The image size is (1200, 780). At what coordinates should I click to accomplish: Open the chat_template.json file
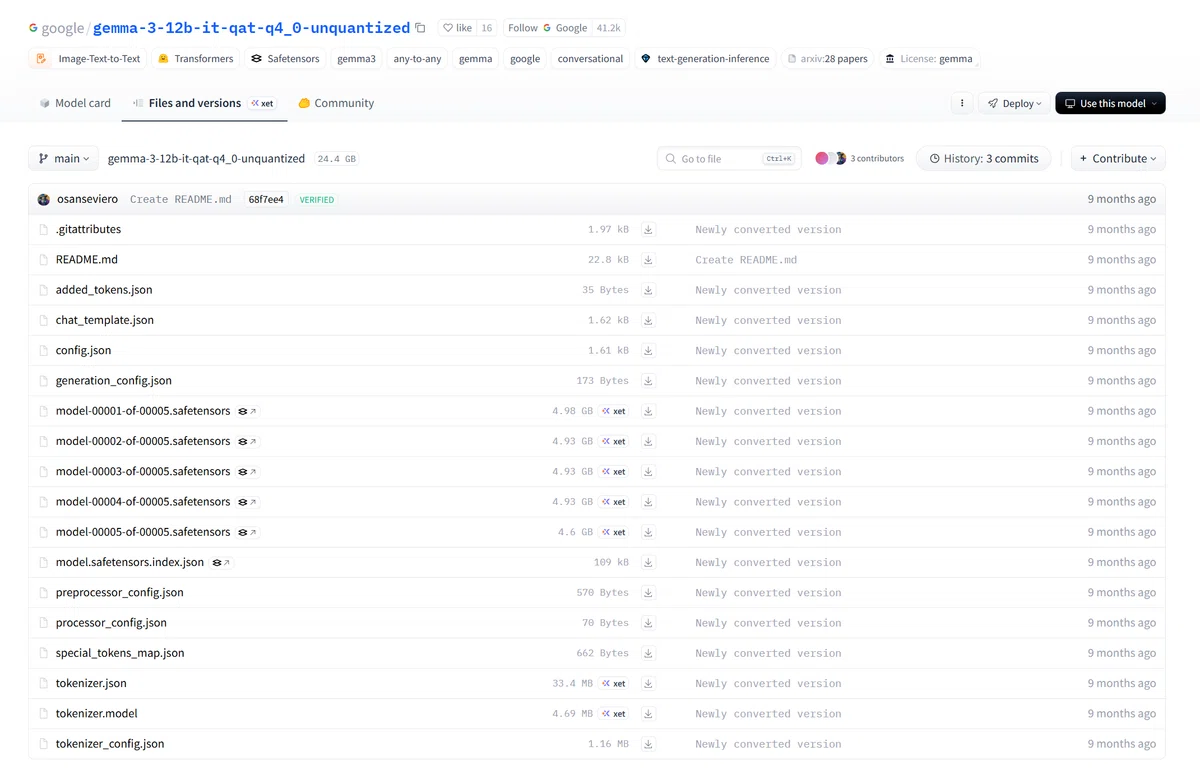click(x=105, y=320)
